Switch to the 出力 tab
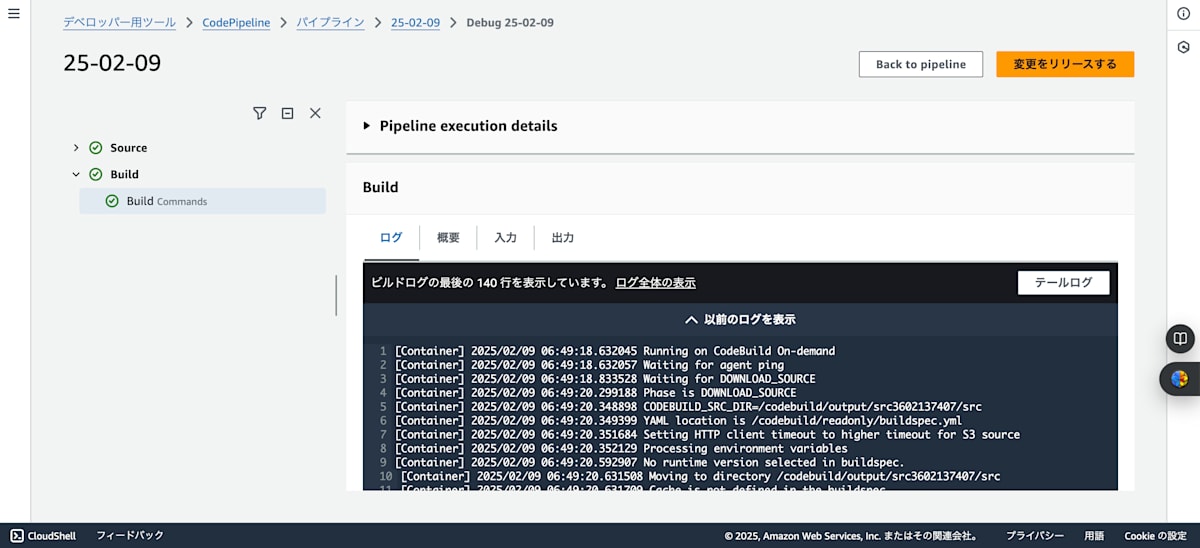This screenshot has height=548, width=1200. coord(563,238)
